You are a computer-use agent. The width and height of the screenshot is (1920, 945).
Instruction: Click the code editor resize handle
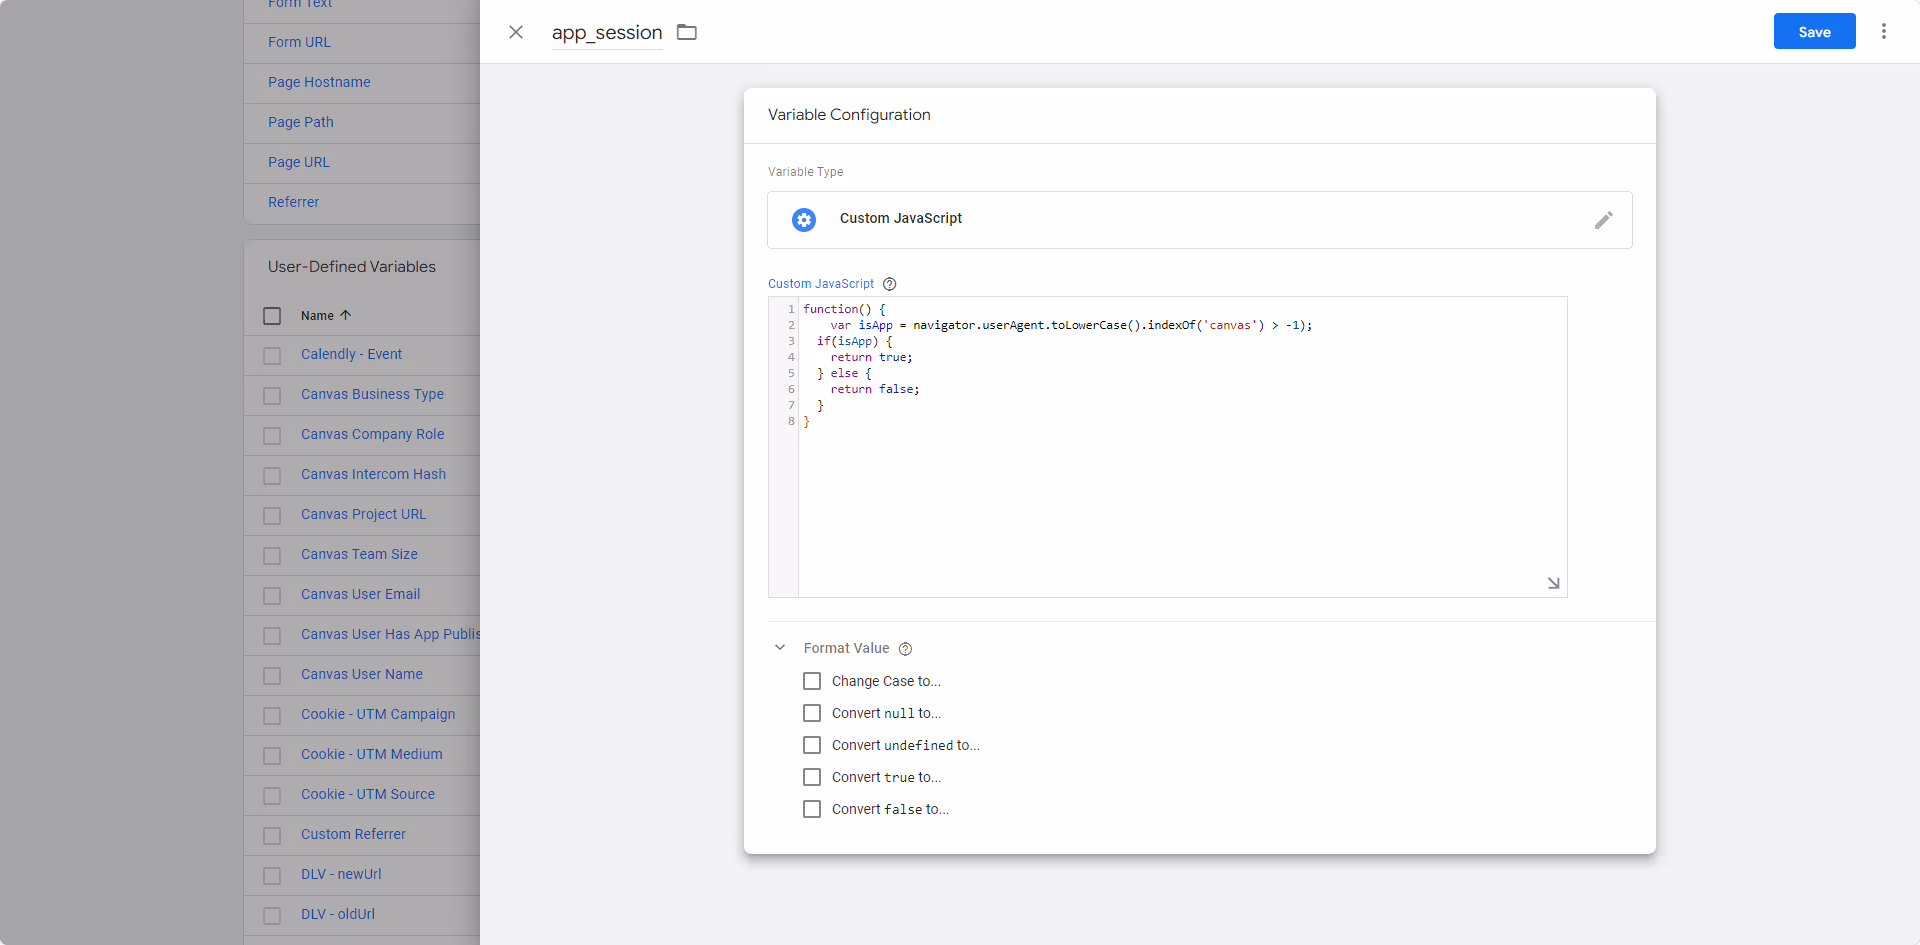[x=1554, y=583]
